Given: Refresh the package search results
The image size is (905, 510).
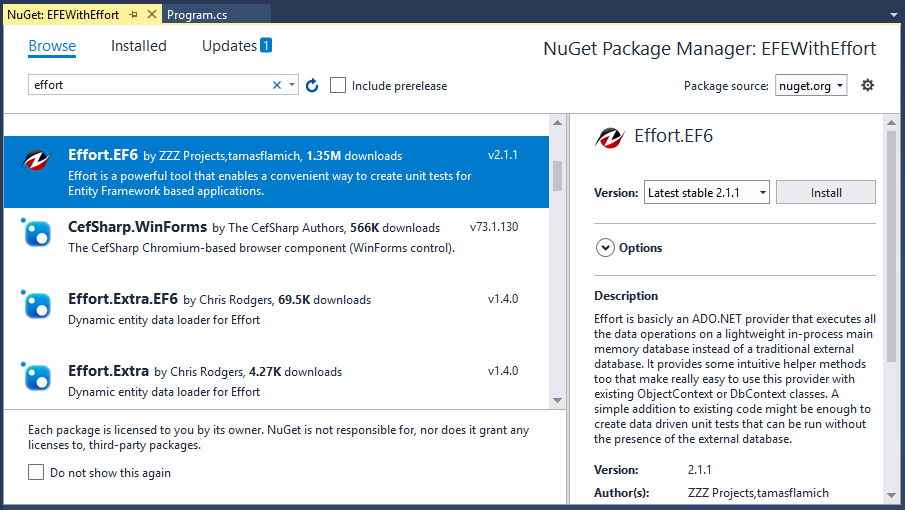Looking at the screenshot, I should pyautogui.click(x=312, y=85).
